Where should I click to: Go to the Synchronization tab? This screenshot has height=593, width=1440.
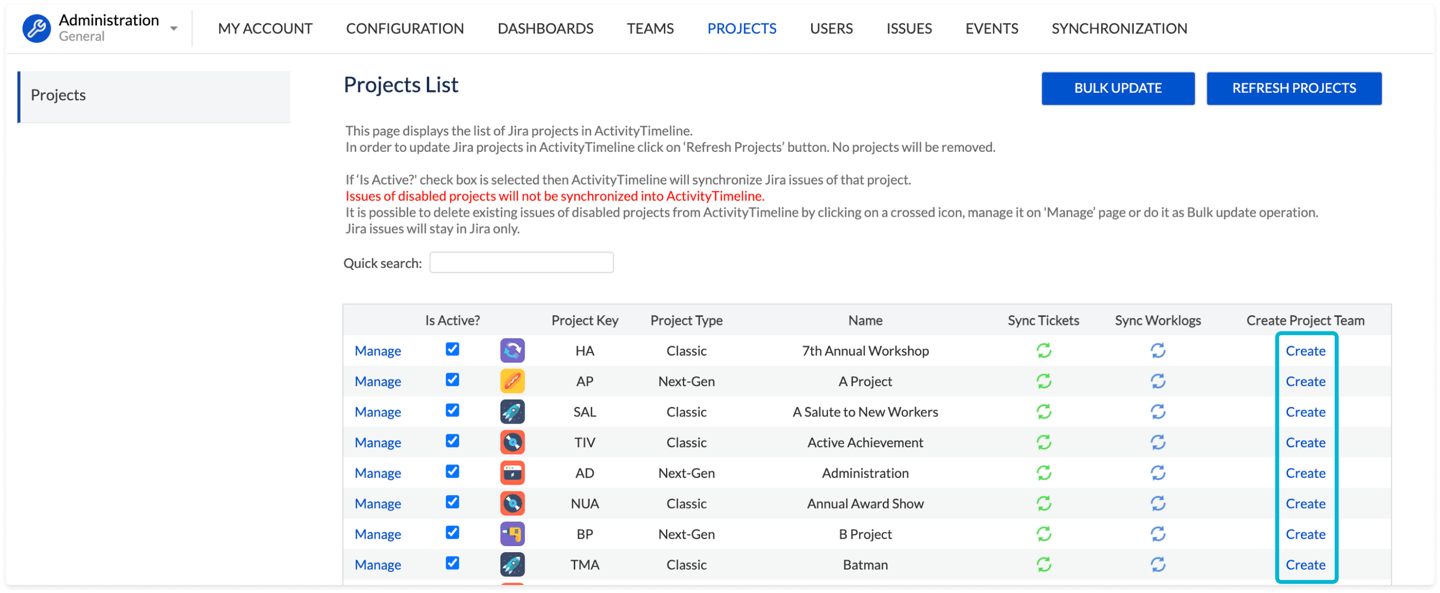point(1119,28)
